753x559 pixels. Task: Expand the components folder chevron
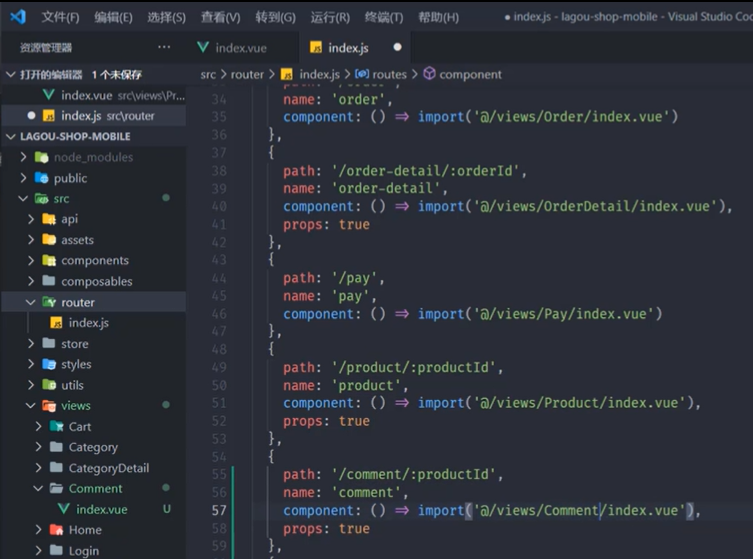coord(31,260)
